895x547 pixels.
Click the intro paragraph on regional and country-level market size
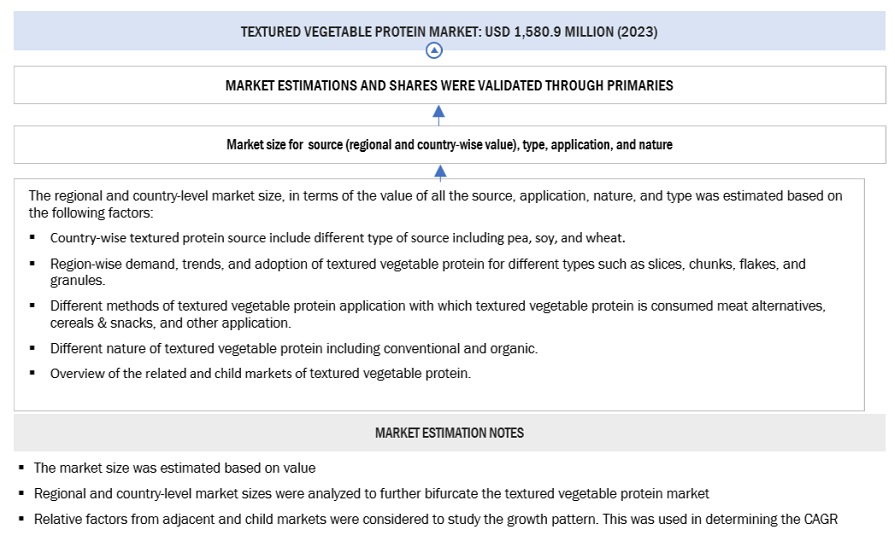(435, 204)
